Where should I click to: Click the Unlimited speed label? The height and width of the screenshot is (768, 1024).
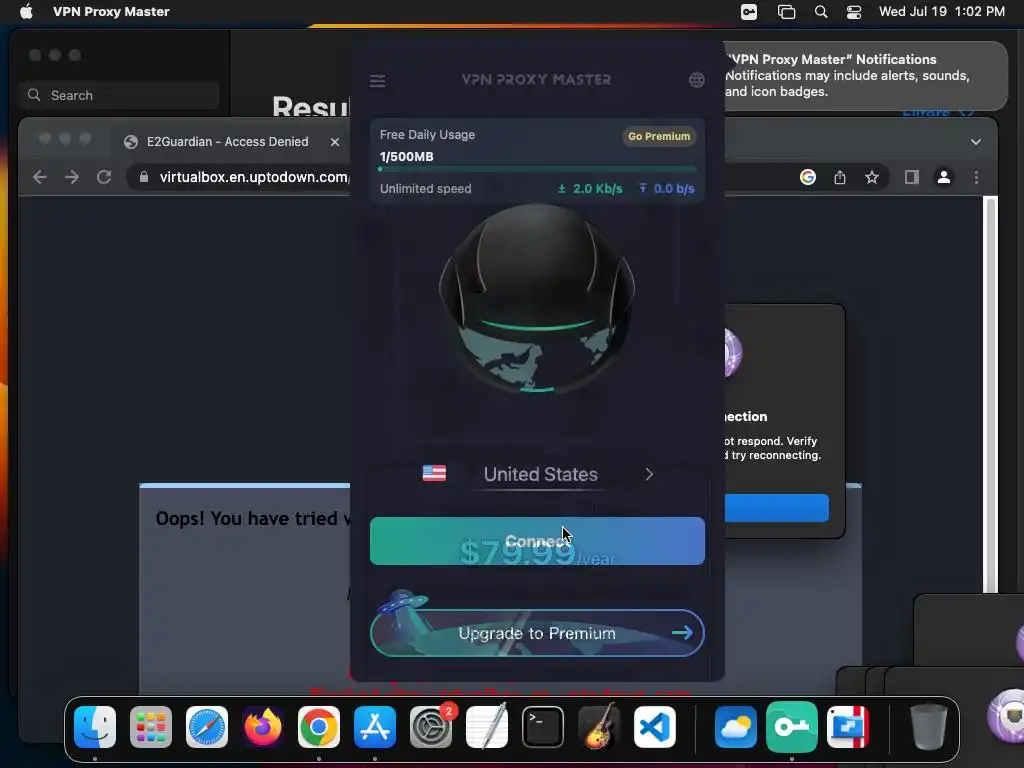coord(426,189)
